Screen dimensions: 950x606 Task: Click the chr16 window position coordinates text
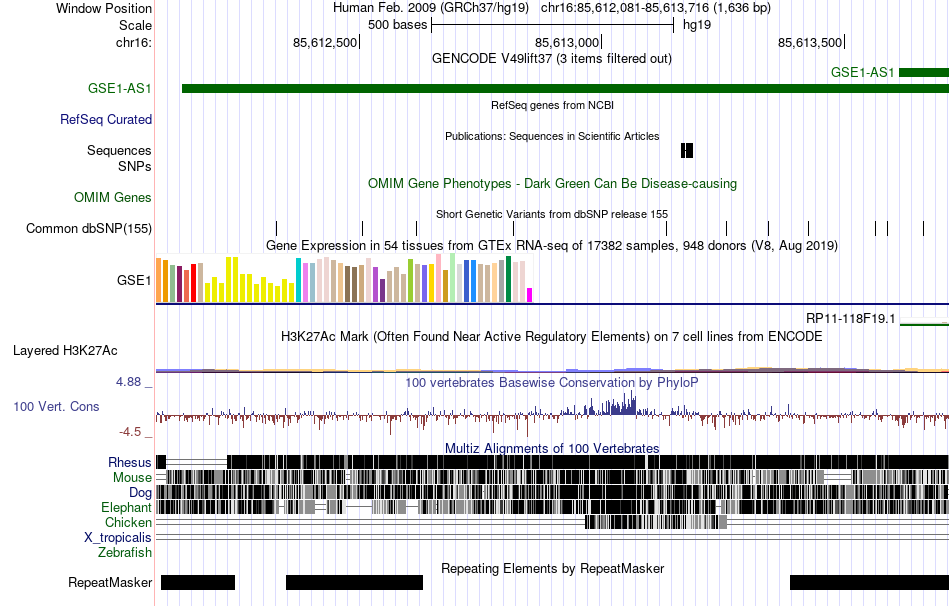click(x=656, y=8)
